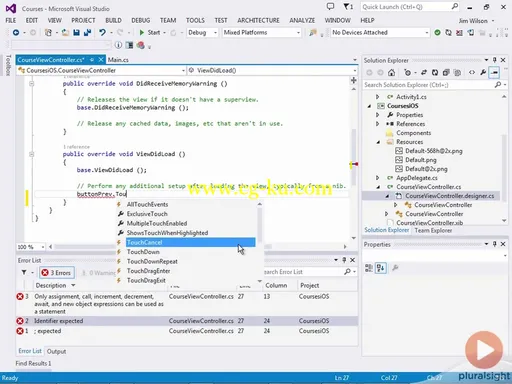Open the CoursesiOS.CourseViewController class dropdown

click(101, 71)
